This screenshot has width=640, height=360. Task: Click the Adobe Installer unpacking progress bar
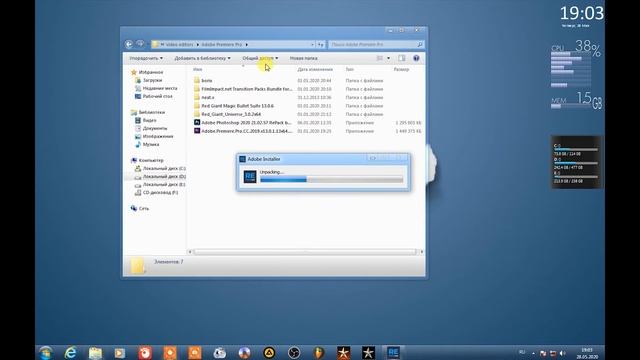pos(331,180)
